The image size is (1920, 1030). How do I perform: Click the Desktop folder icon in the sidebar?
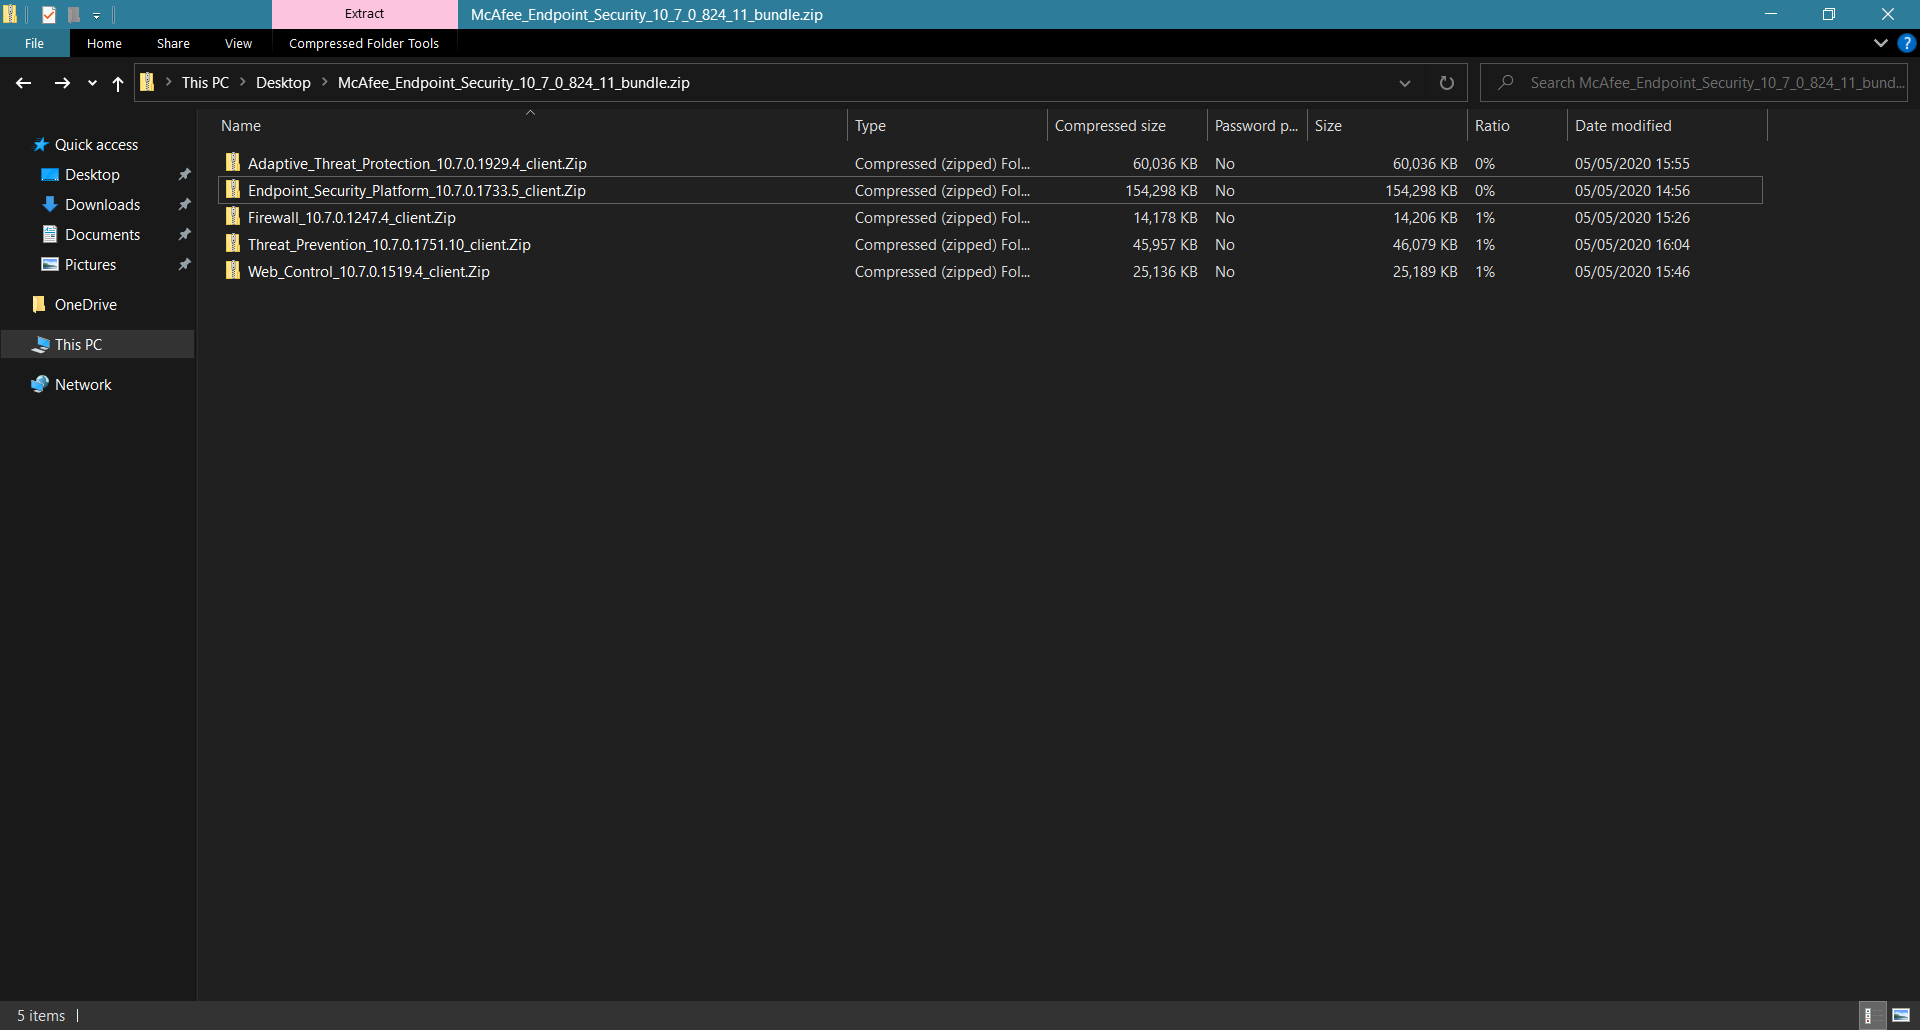click(x=50, y=175)
